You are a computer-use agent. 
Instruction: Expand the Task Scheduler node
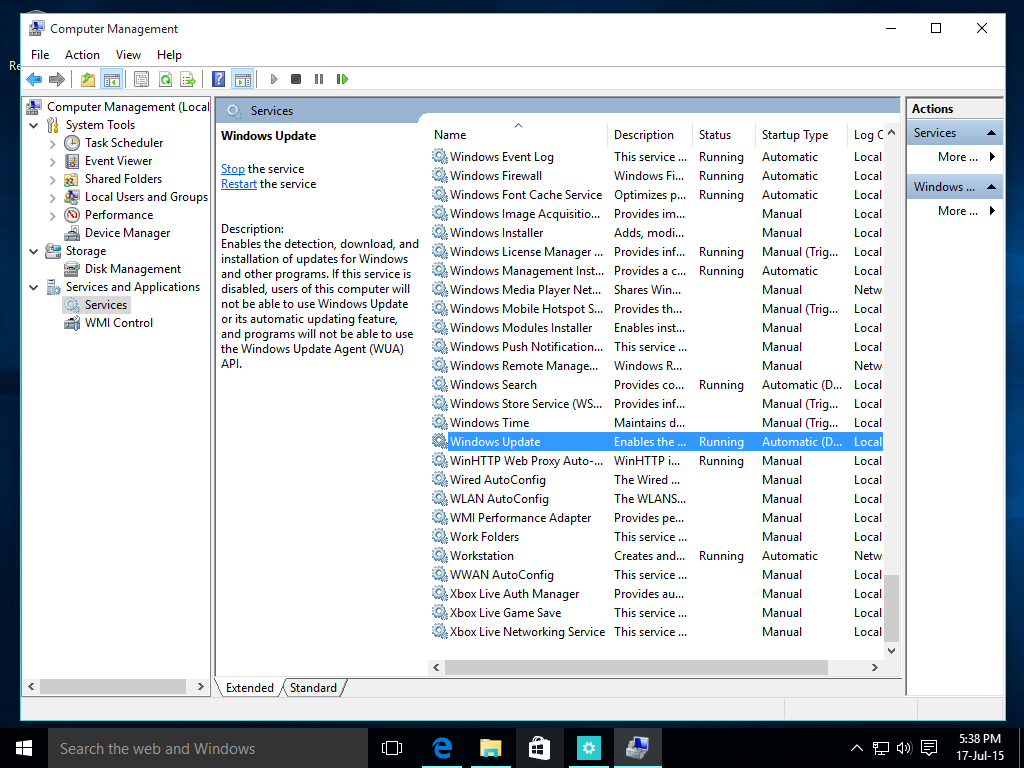point(53,144)
